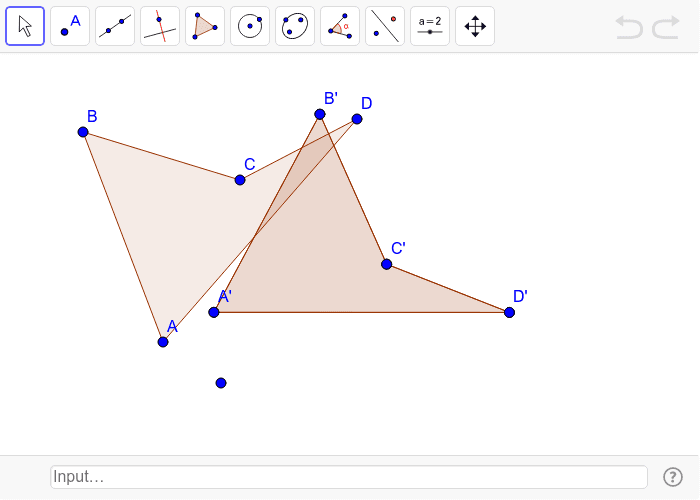Click segment B'C' of the image polygon
The image size is (700, 500).
pyautogui.click(x=353, y=189)
